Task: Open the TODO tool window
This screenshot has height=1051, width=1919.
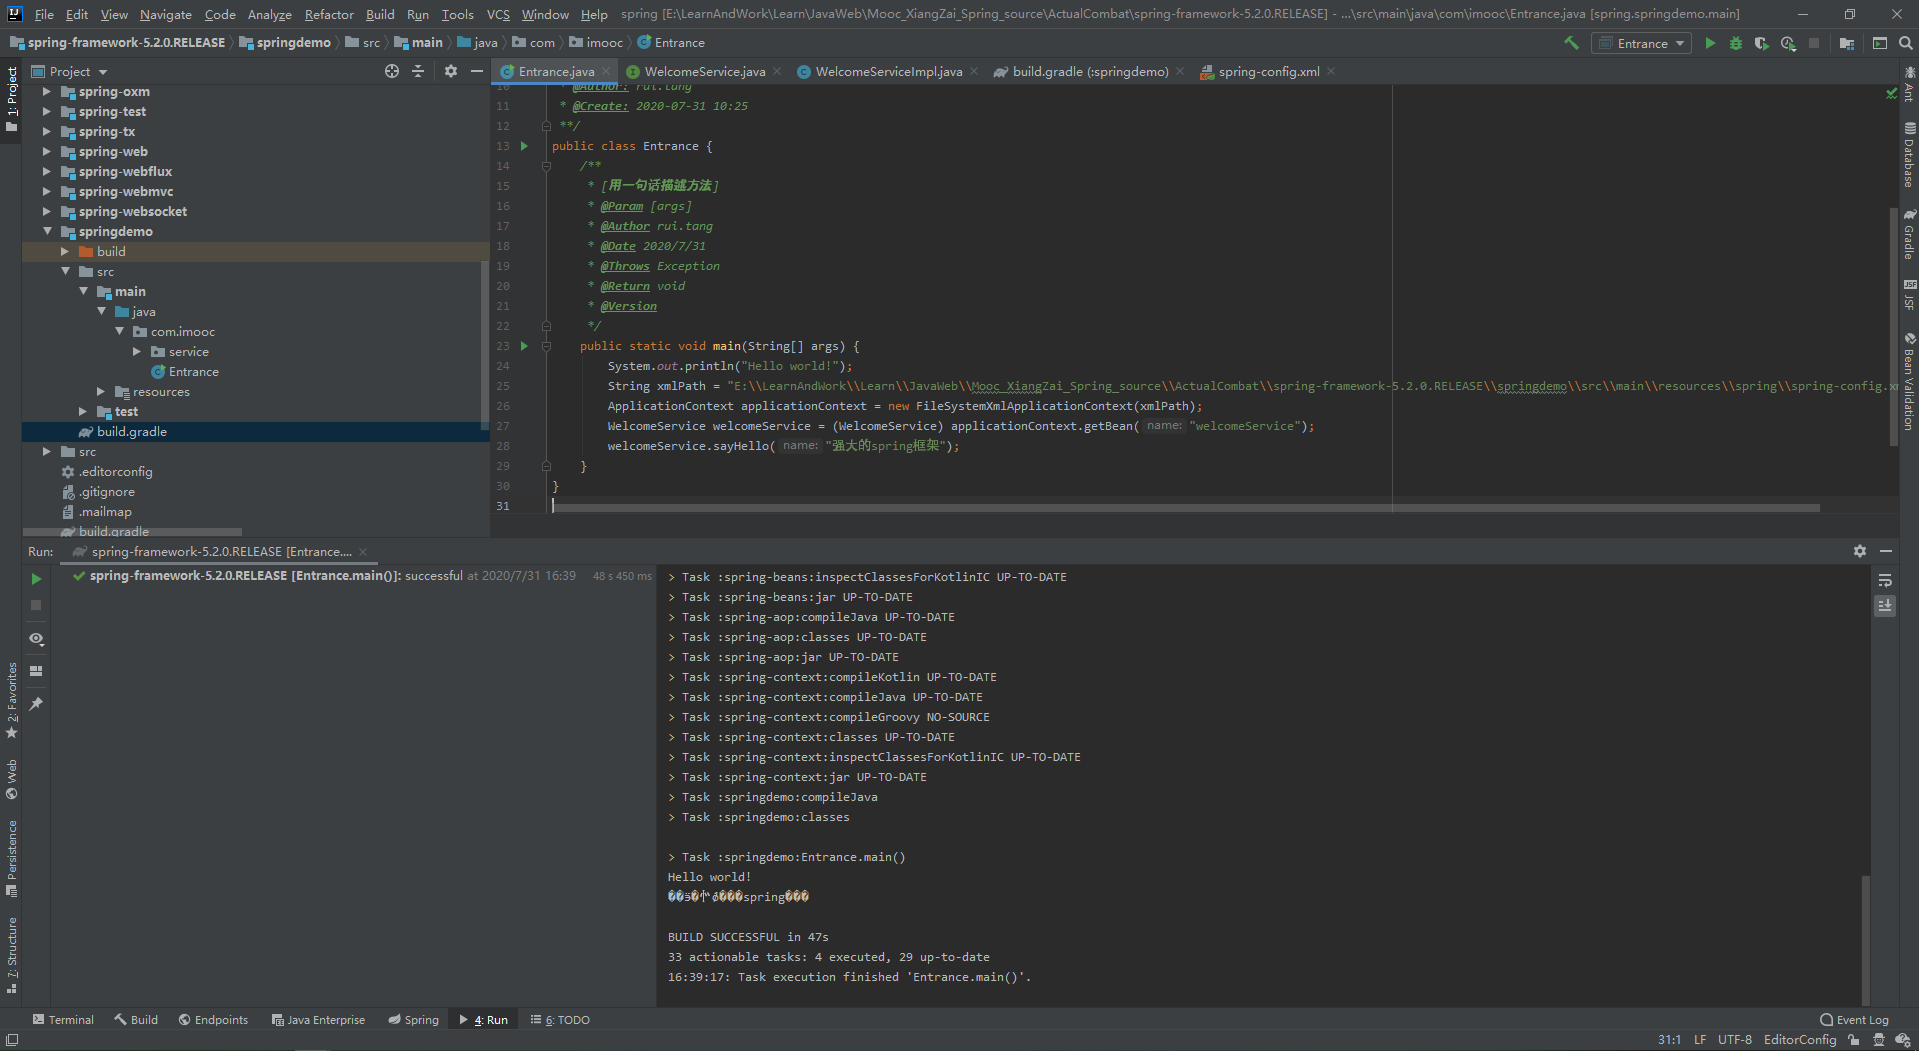Action: coord(560,1020)
